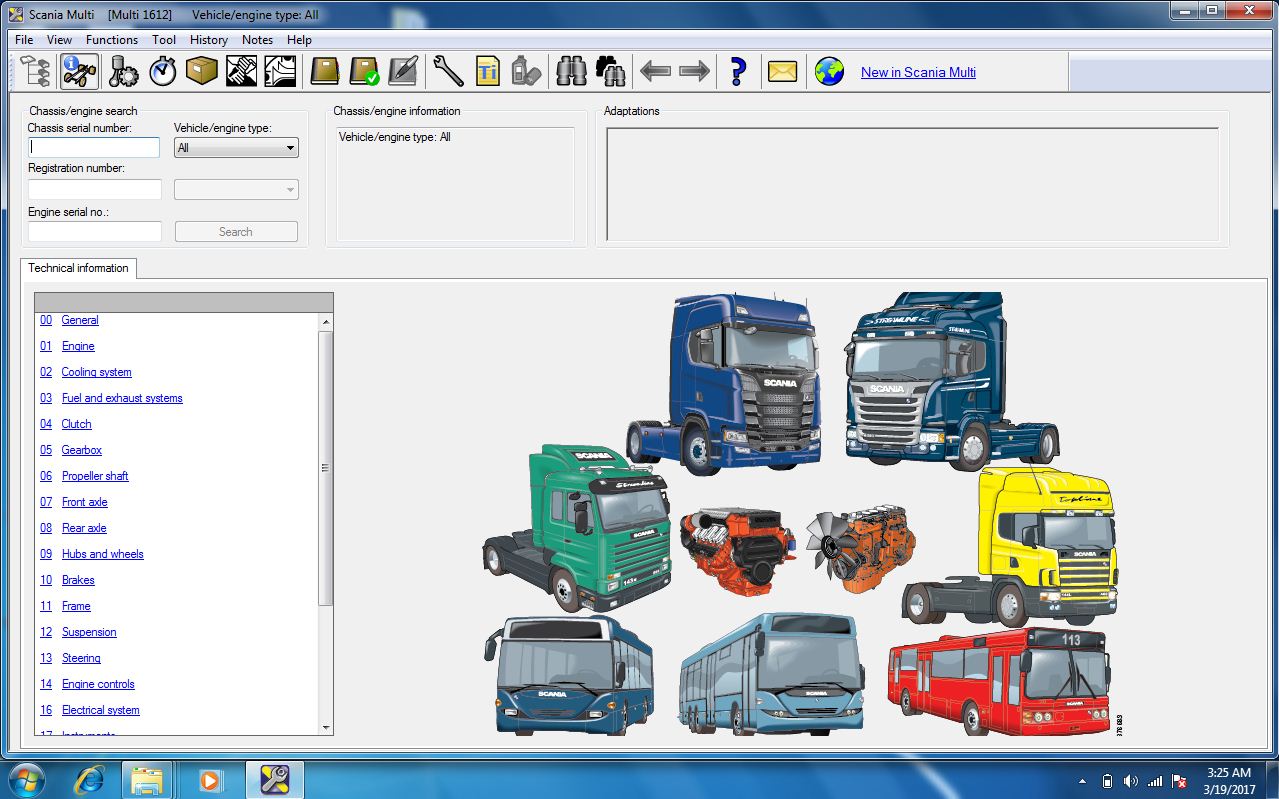Click the greyed fluid bottle icon
Viewport: 1279px width, 799px height.
point(526,72)
